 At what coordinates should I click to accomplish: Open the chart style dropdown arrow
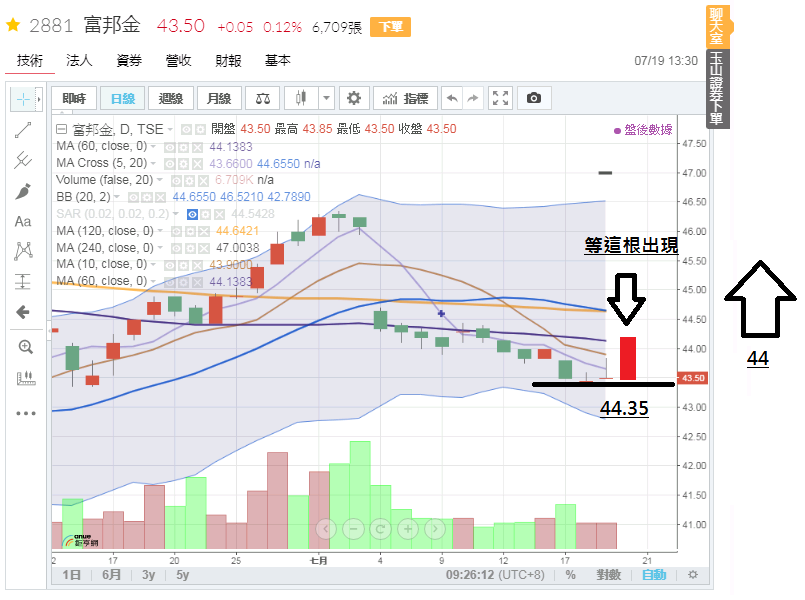pyautogui.click(x=326, y=98)
